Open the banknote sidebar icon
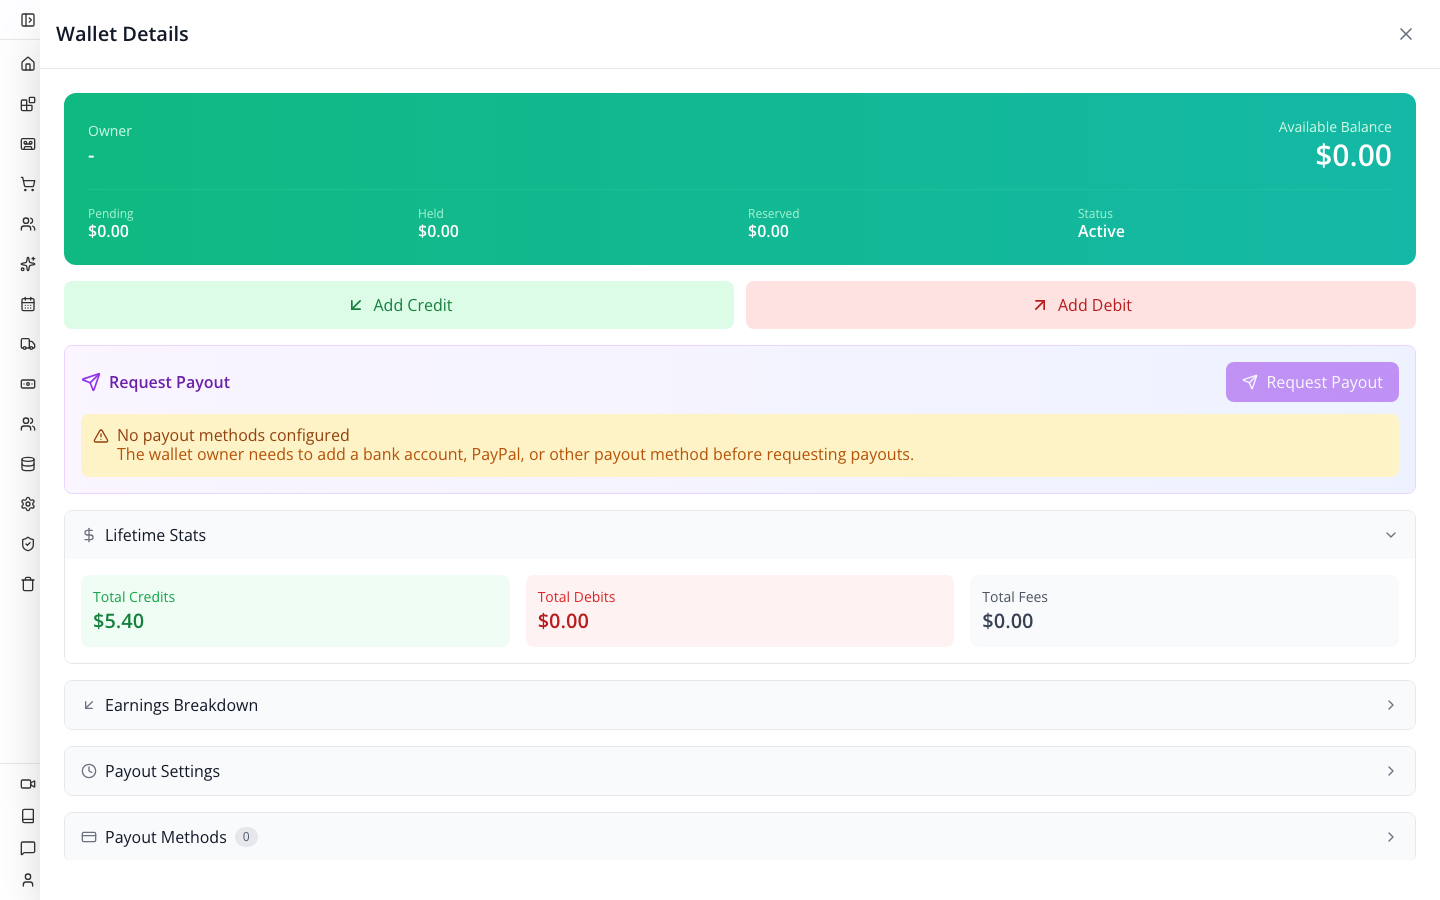Screen dimensions: 1440x900 tap(28, 384)
